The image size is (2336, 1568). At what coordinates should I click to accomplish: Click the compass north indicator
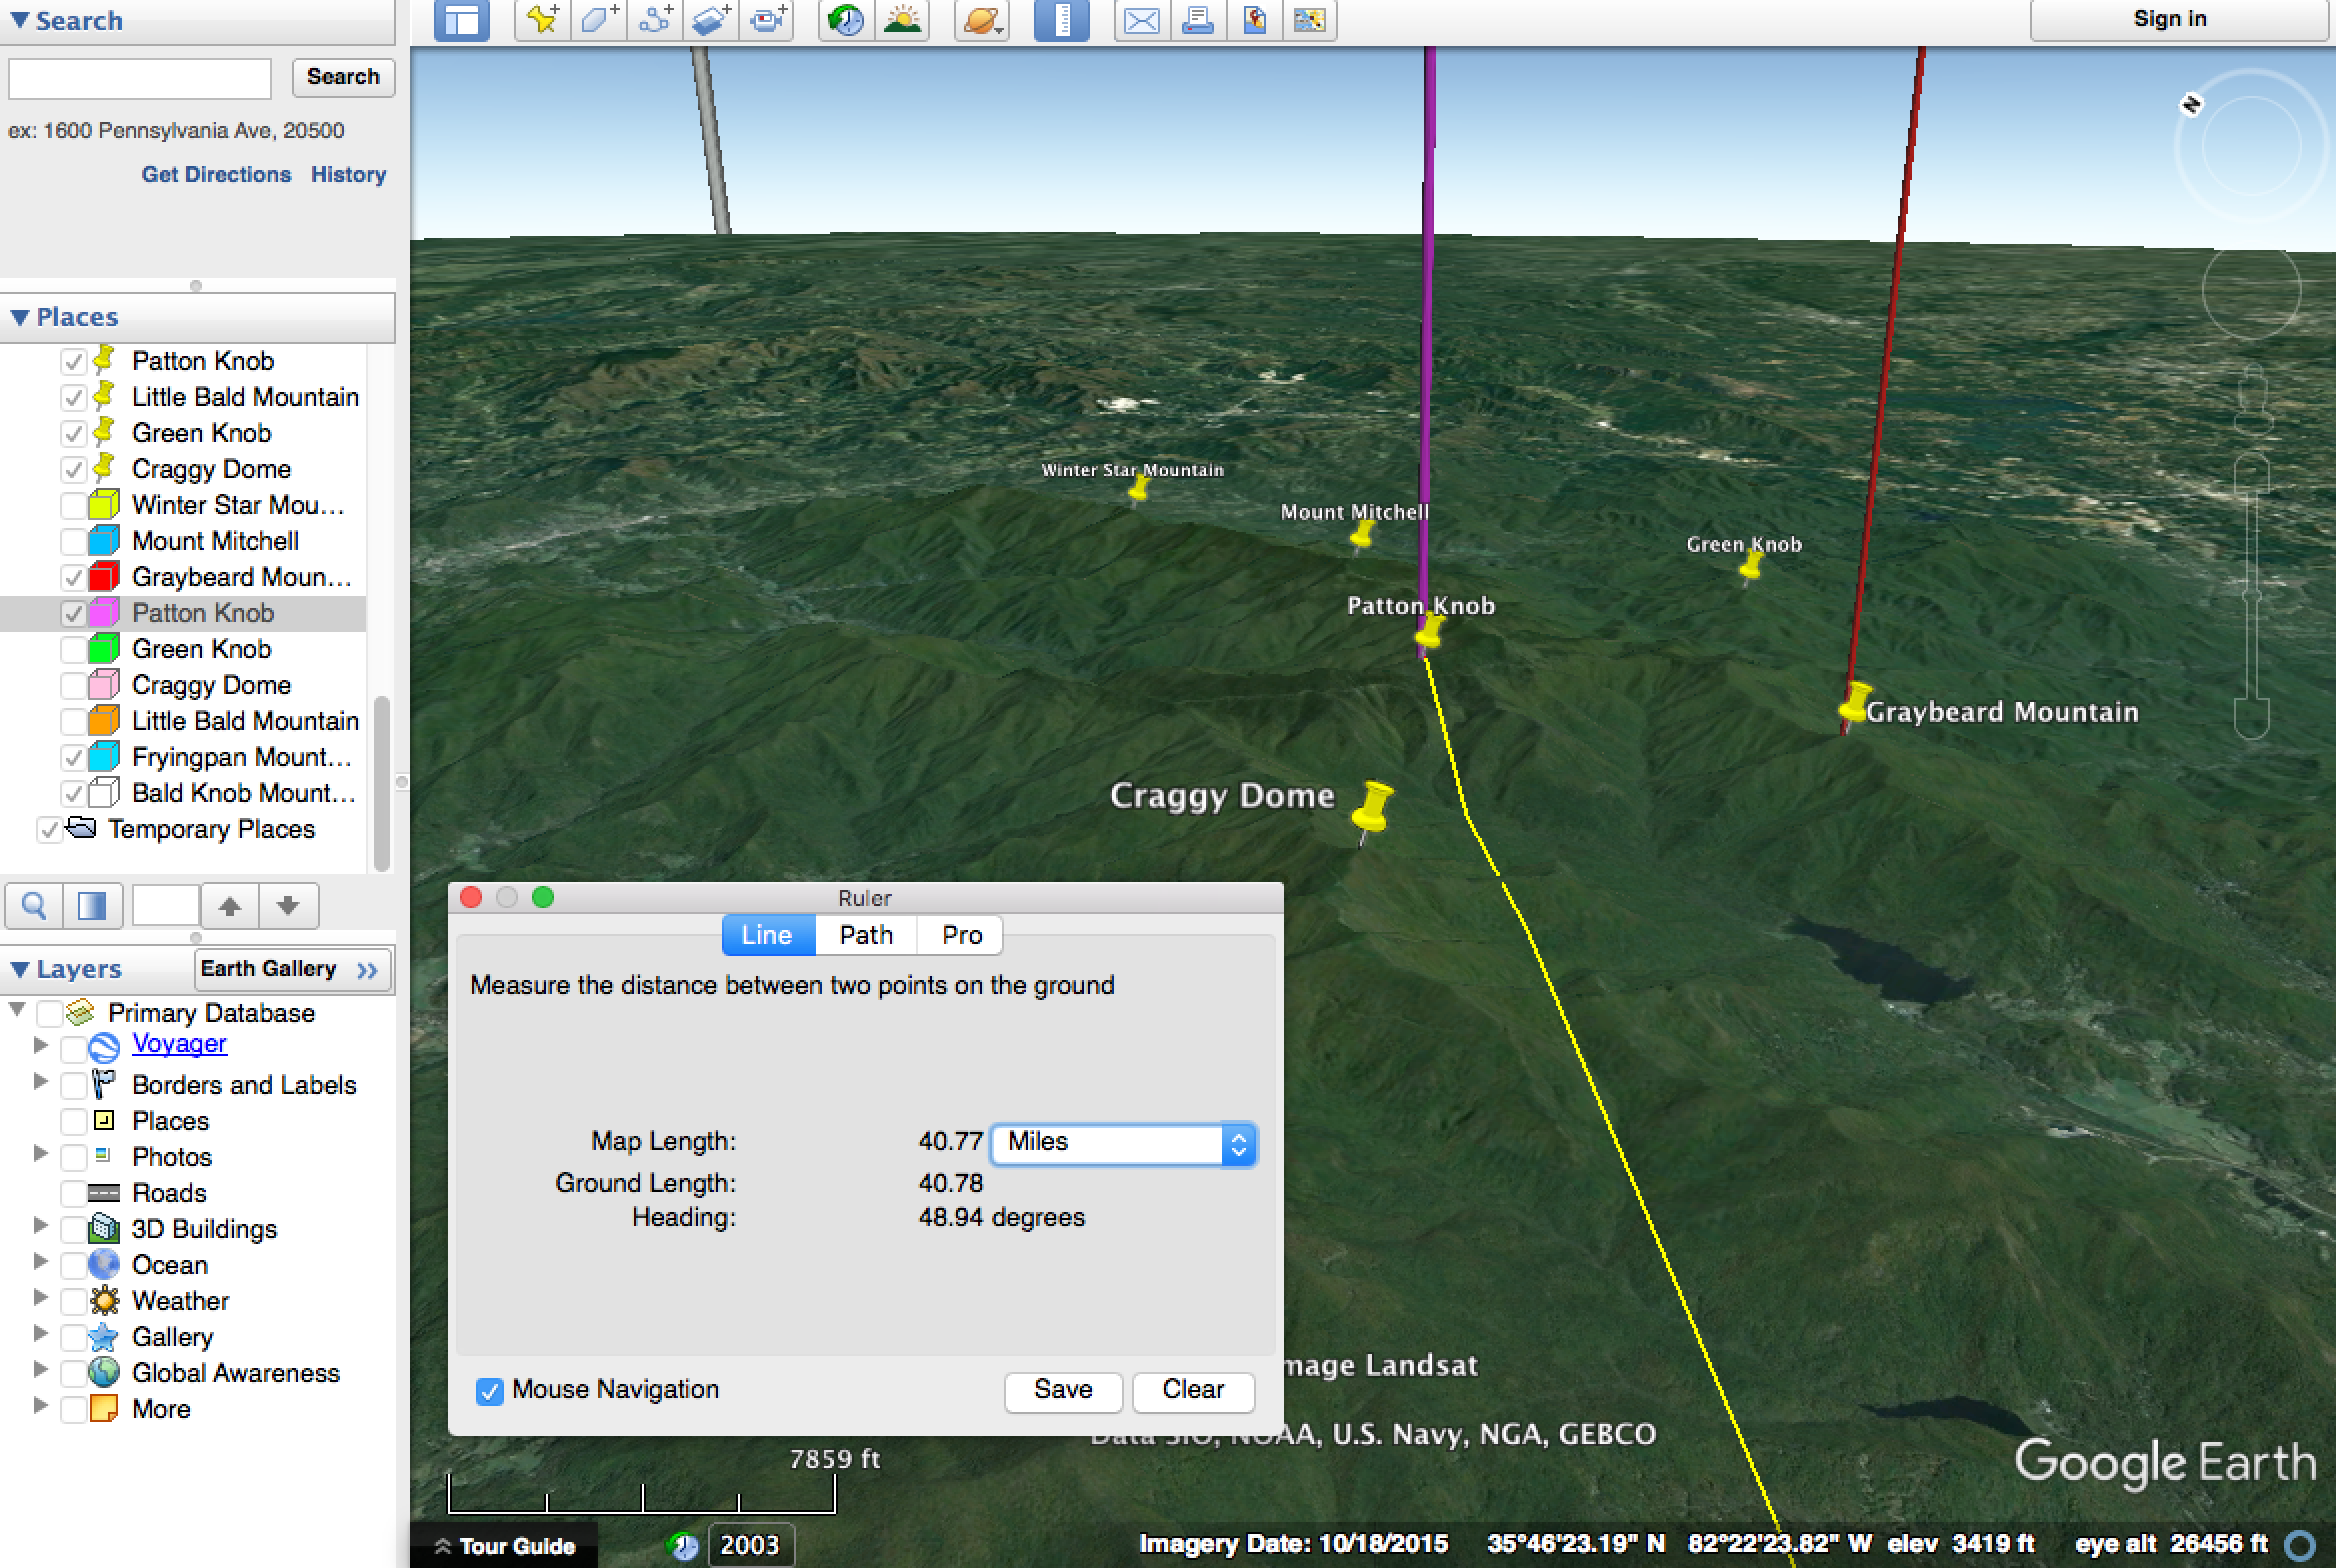(x=2191, y=104)
